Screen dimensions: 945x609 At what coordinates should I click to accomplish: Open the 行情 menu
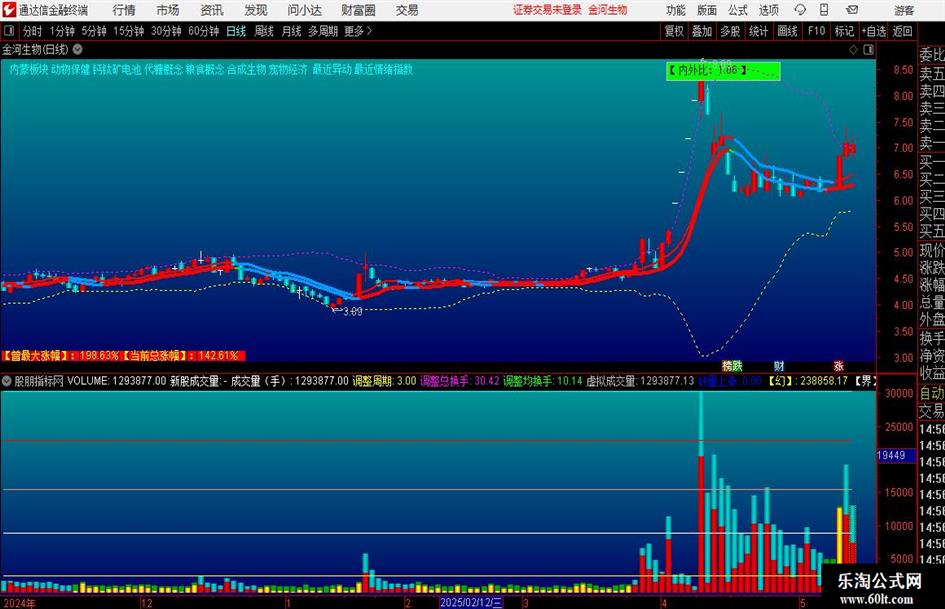124,10
